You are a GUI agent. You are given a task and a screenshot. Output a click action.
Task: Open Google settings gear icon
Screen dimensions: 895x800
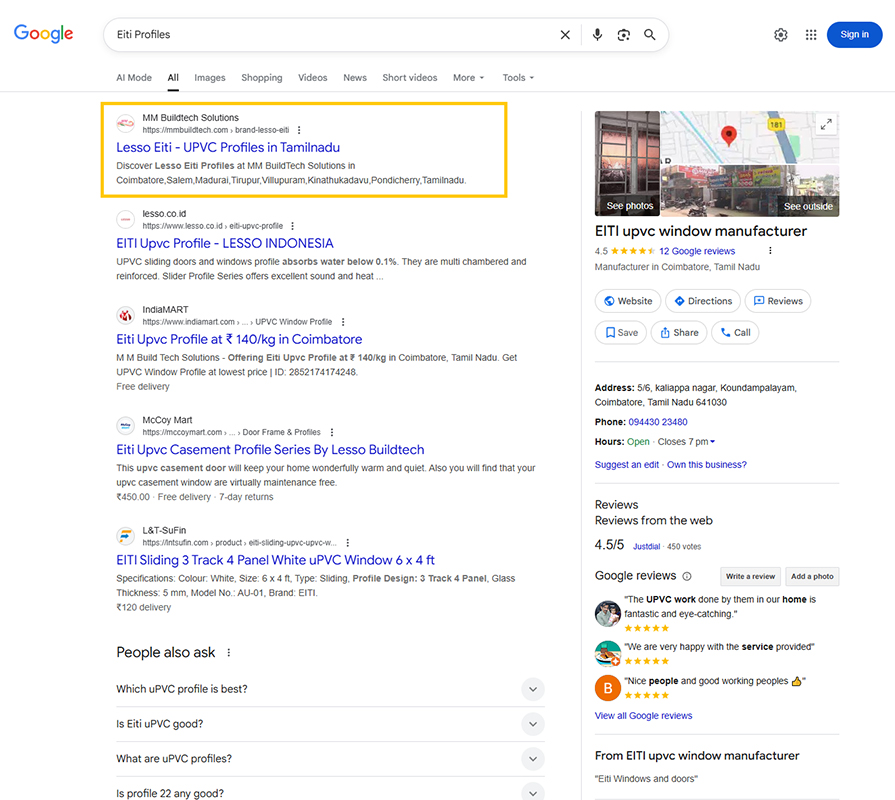click(781, 35)
